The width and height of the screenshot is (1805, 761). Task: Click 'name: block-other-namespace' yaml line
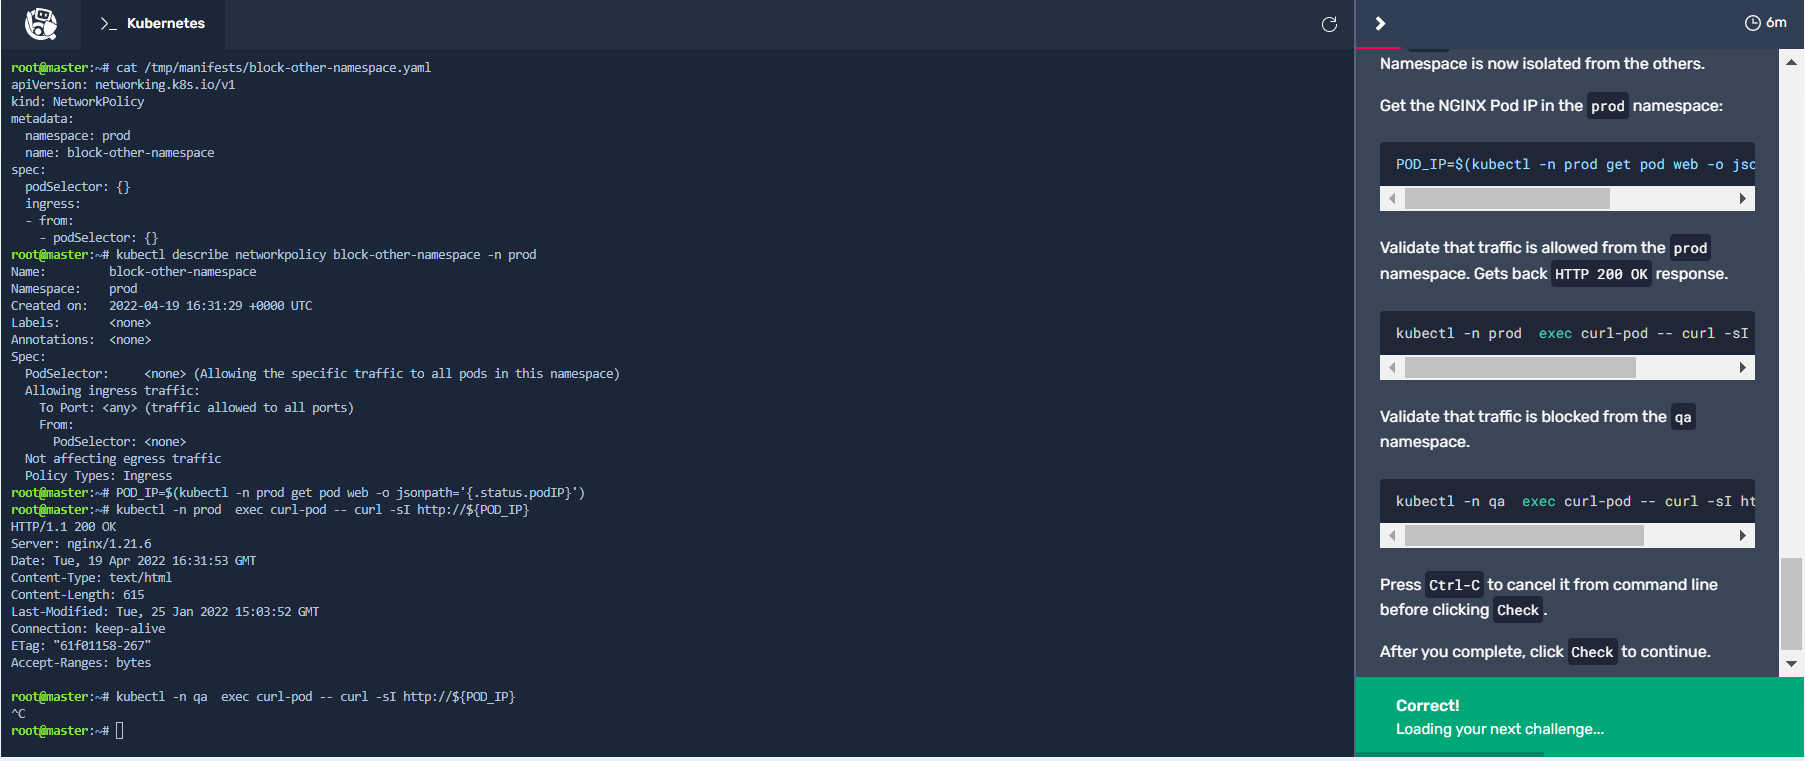click(120, 153)
